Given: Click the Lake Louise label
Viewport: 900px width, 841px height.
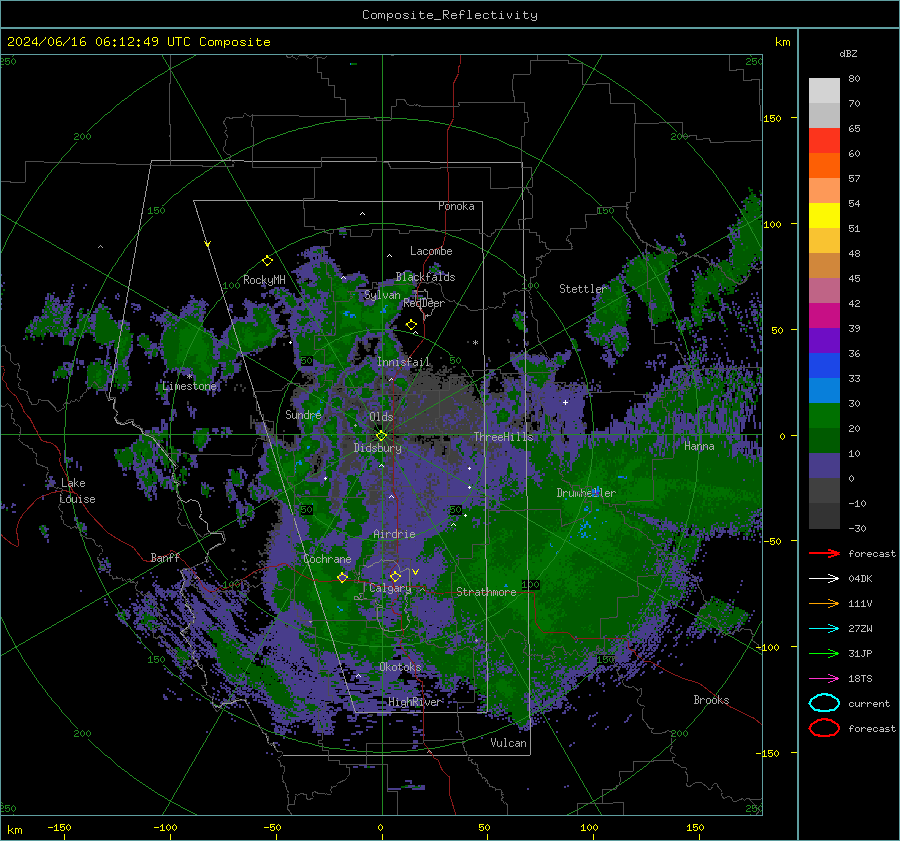Looking at the screenshot, I should [77, 491].
